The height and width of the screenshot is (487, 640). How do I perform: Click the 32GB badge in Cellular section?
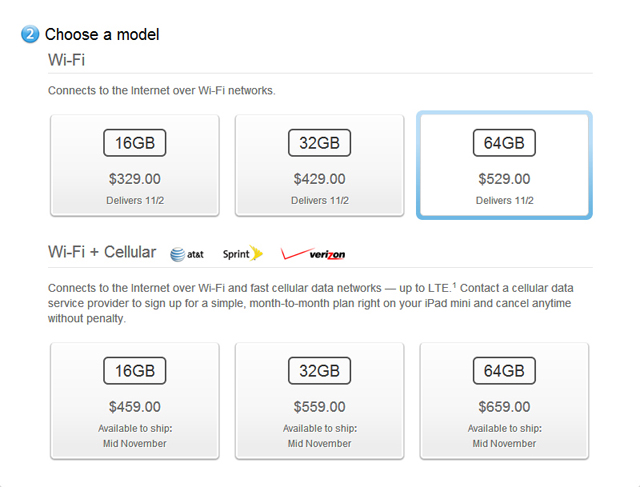(319, 371)
